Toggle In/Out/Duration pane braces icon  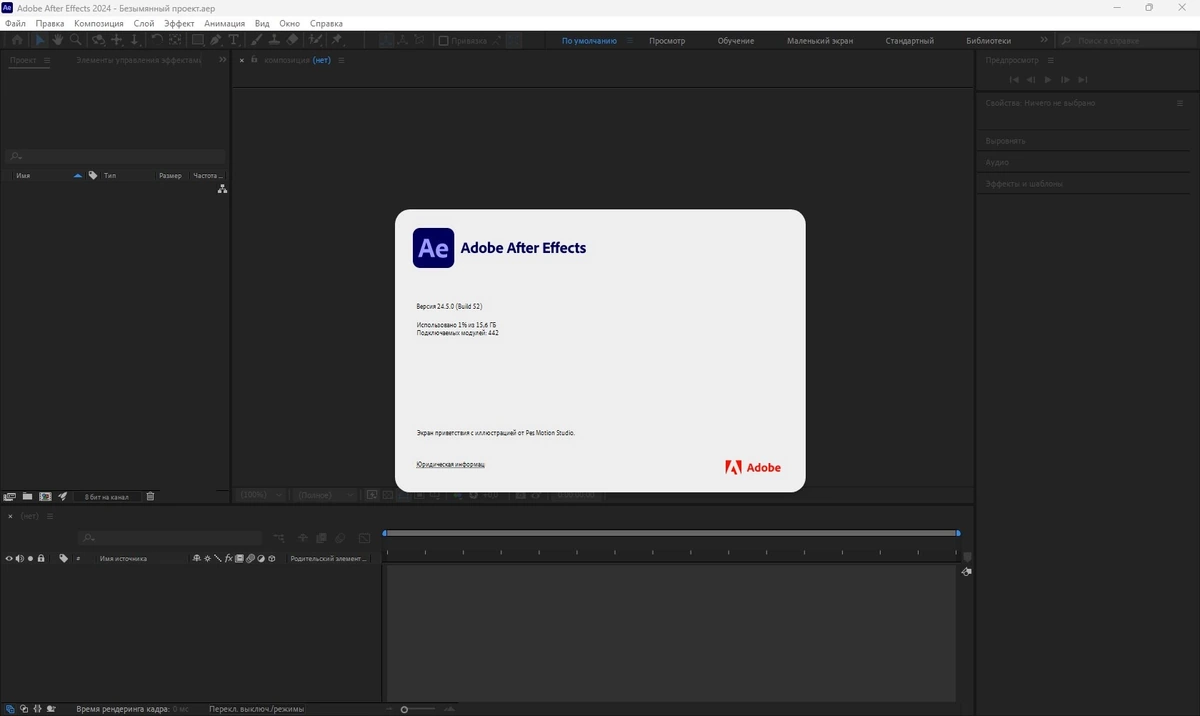[37, 708]
